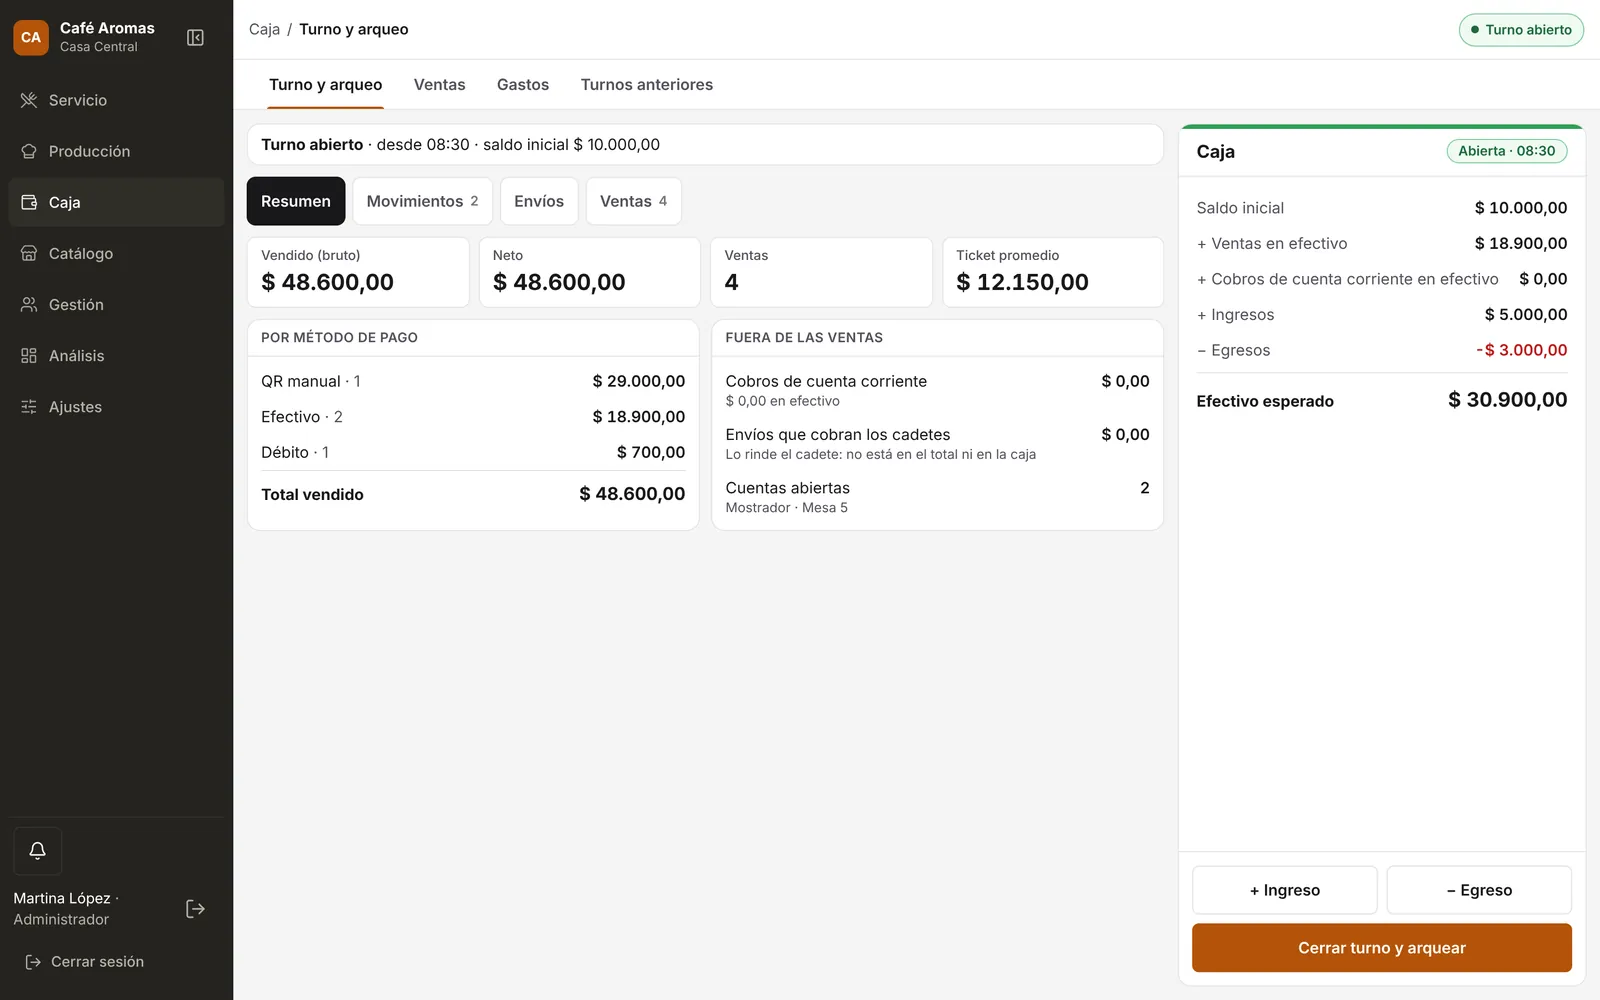1600x1000 pixels.
Task: Collapse the sidebar panel icon
Action: click(195, 38)
